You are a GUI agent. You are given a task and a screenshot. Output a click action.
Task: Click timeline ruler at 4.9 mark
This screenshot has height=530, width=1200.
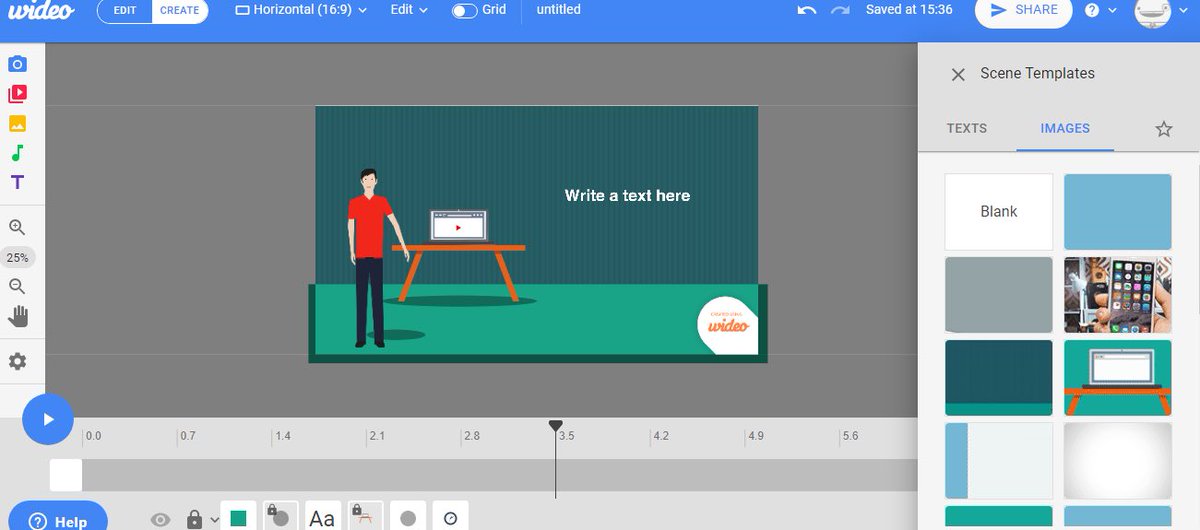pos(756,436)
